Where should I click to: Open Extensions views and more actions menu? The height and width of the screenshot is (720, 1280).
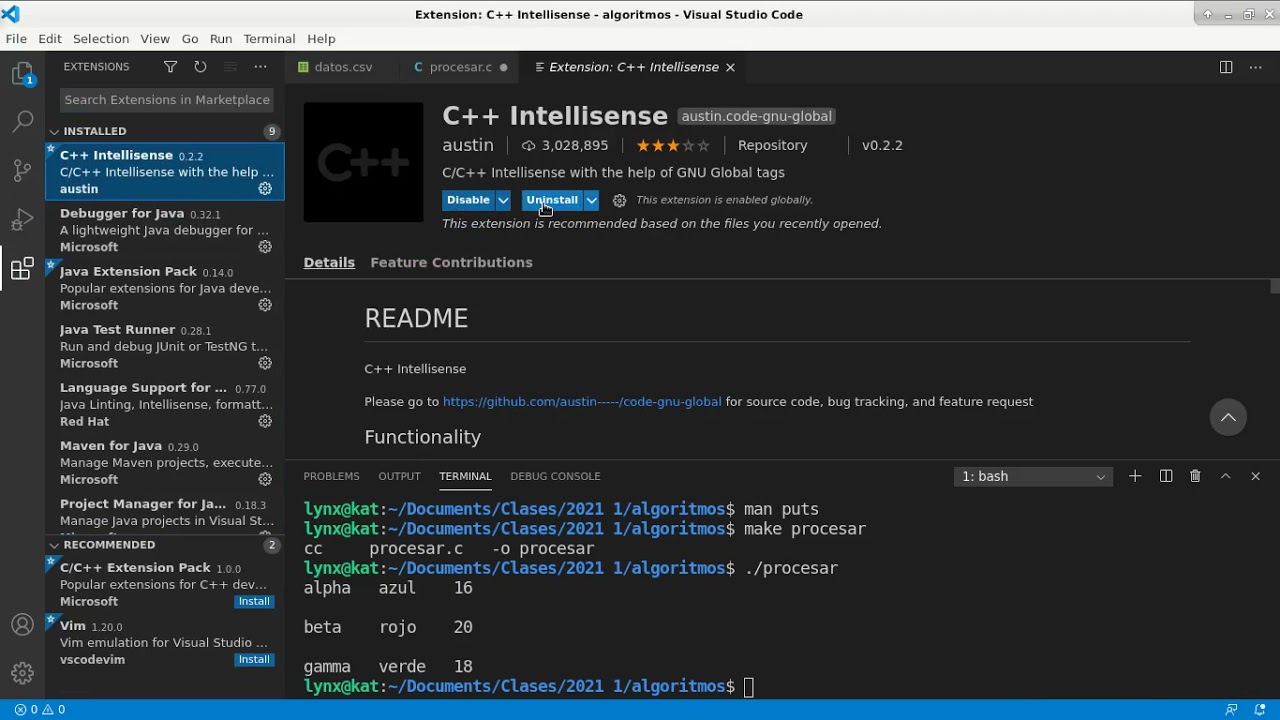[x=260, y=67]
